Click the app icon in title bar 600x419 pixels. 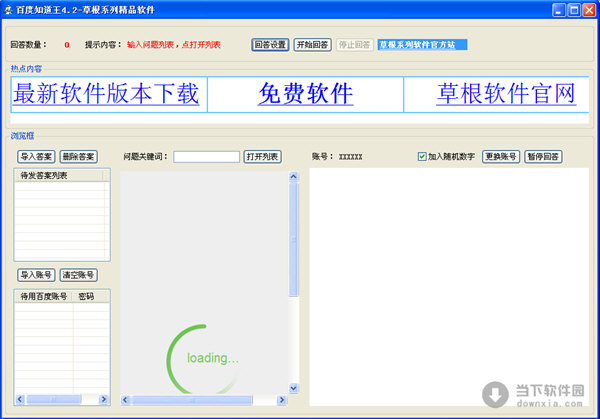(x=8, y=10)
